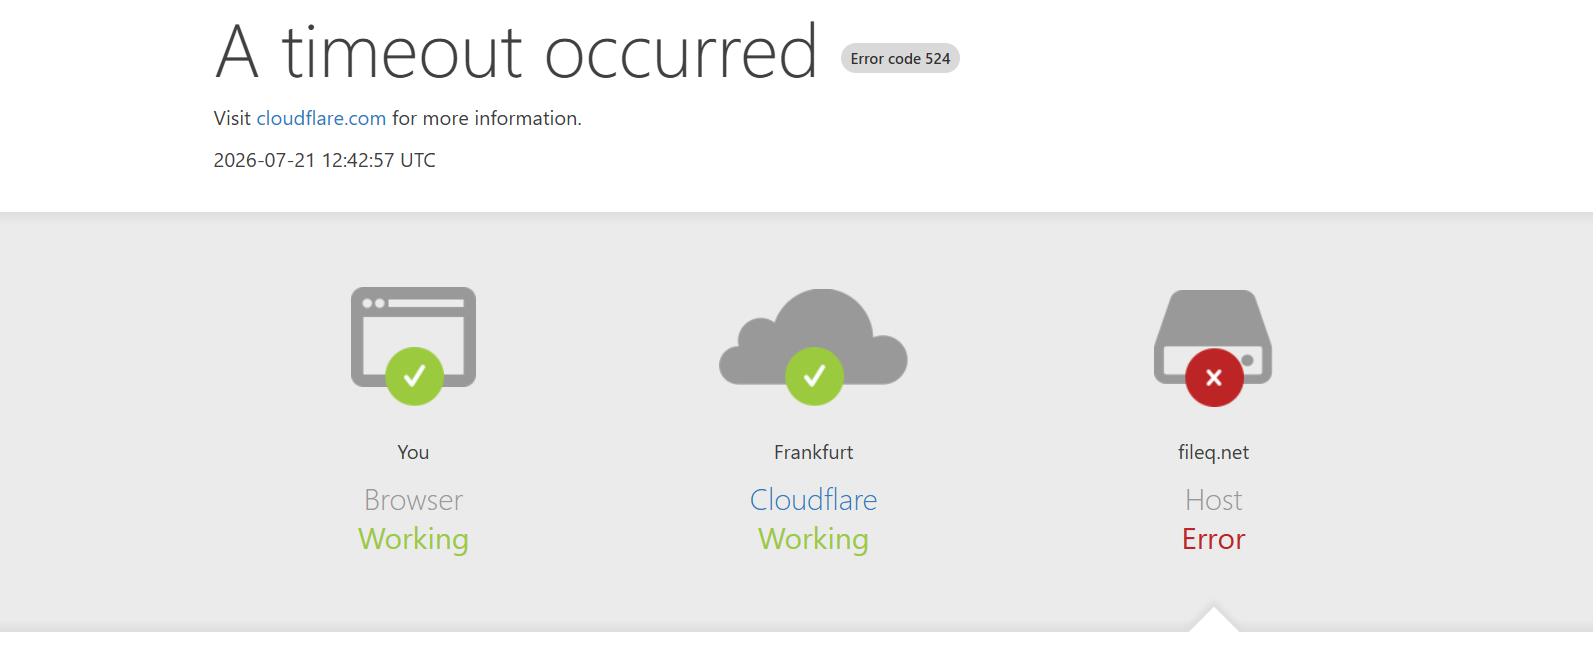Click the host server drive icon

(1213, 336)
